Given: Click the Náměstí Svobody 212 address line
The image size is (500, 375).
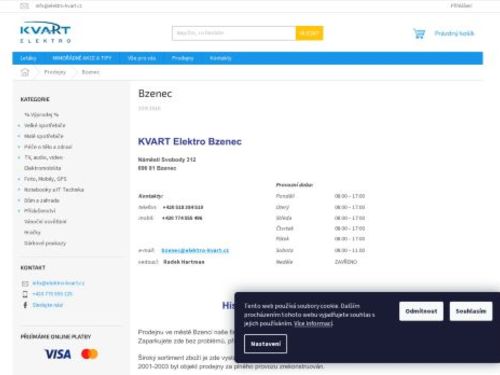Looking at the screenshot, I should pyautogui.click(x=167, y=160).
